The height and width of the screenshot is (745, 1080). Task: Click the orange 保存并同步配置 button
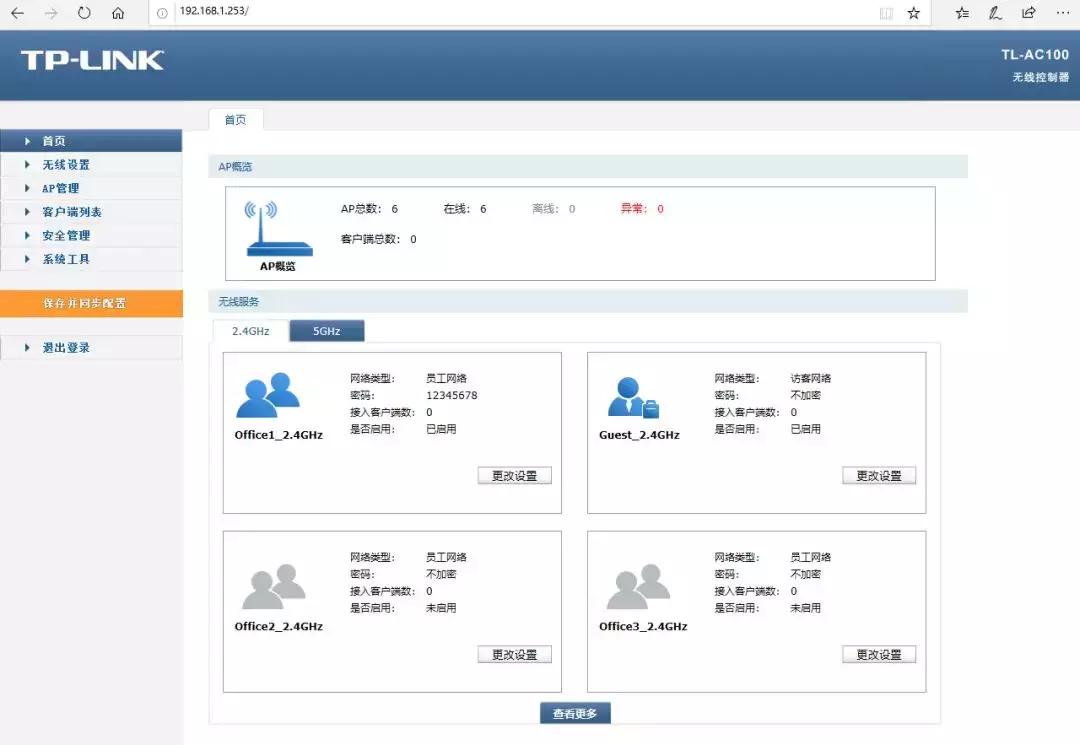click(91, 304)
